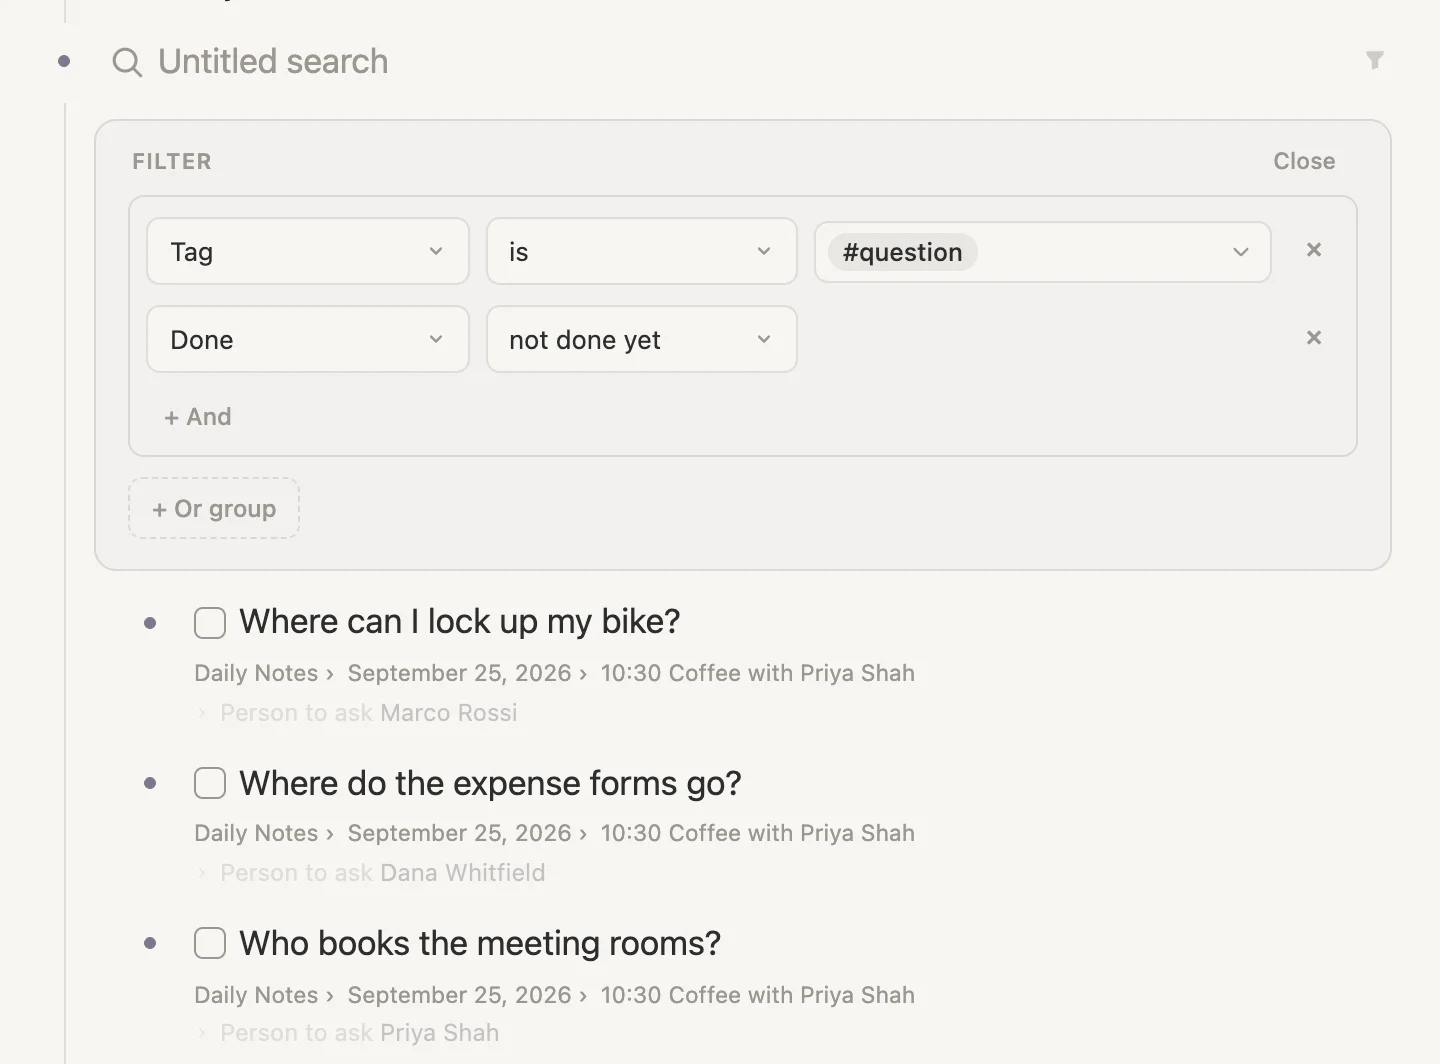Image resolution: width=1440 pixels, height=1064 pixels.
Task: Remove the Tag is #question filter row
Action: point(1314,250)
